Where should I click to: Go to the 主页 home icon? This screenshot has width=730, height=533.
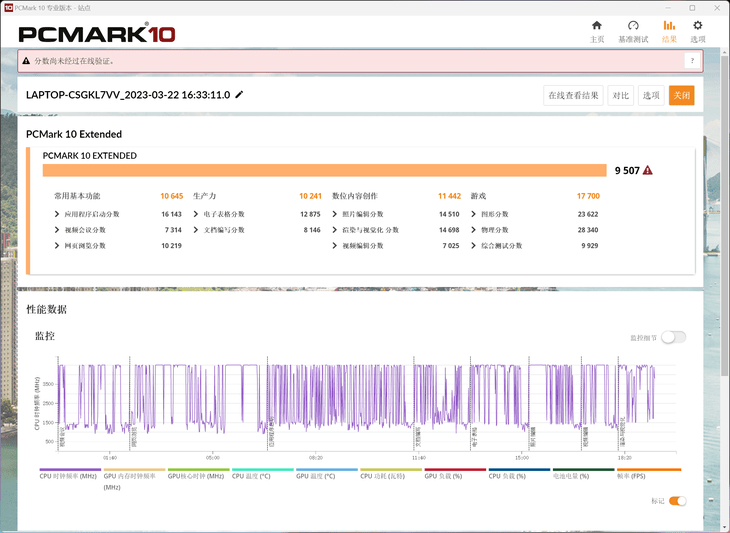pos(597,25)
